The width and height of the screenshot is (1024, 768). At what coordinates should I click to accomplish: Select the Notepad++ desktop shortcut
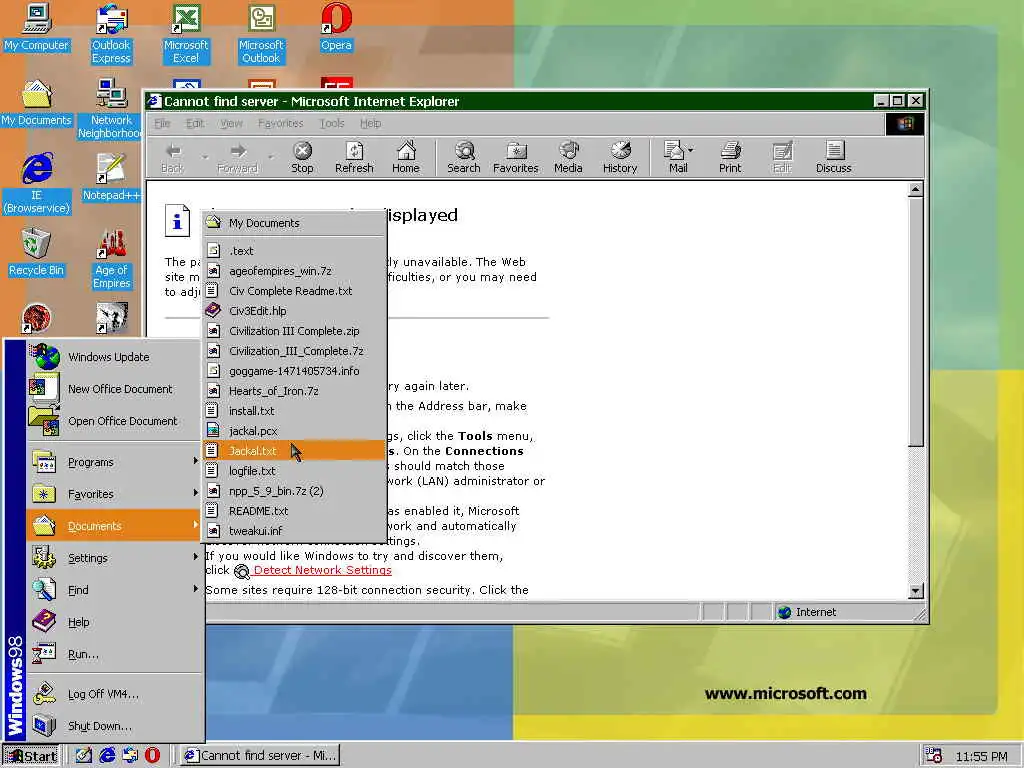click(111, 178)
